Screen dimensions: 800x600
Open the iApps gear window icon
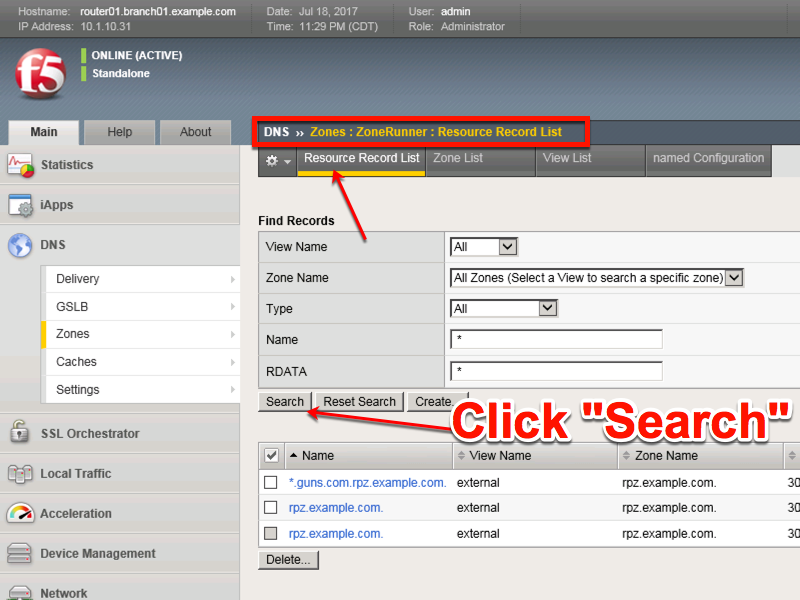click(20, 205)
